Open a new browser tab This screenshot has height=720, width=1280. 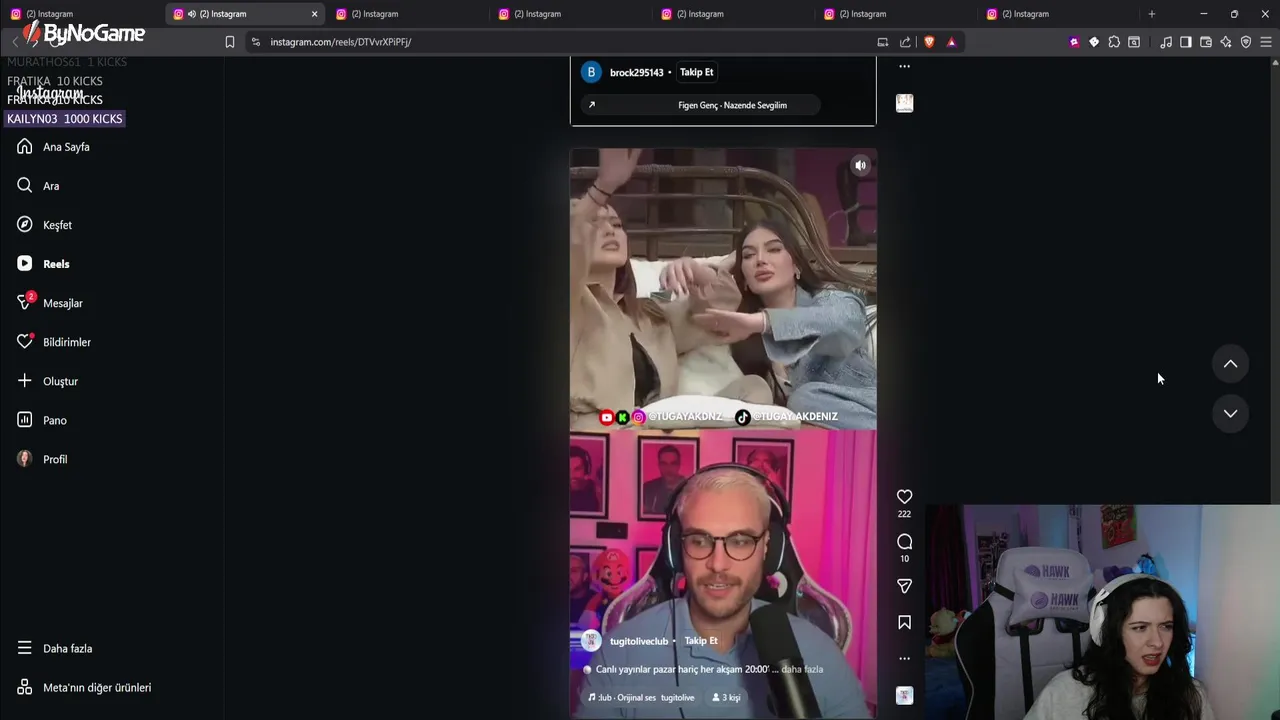click(1152, 14)
